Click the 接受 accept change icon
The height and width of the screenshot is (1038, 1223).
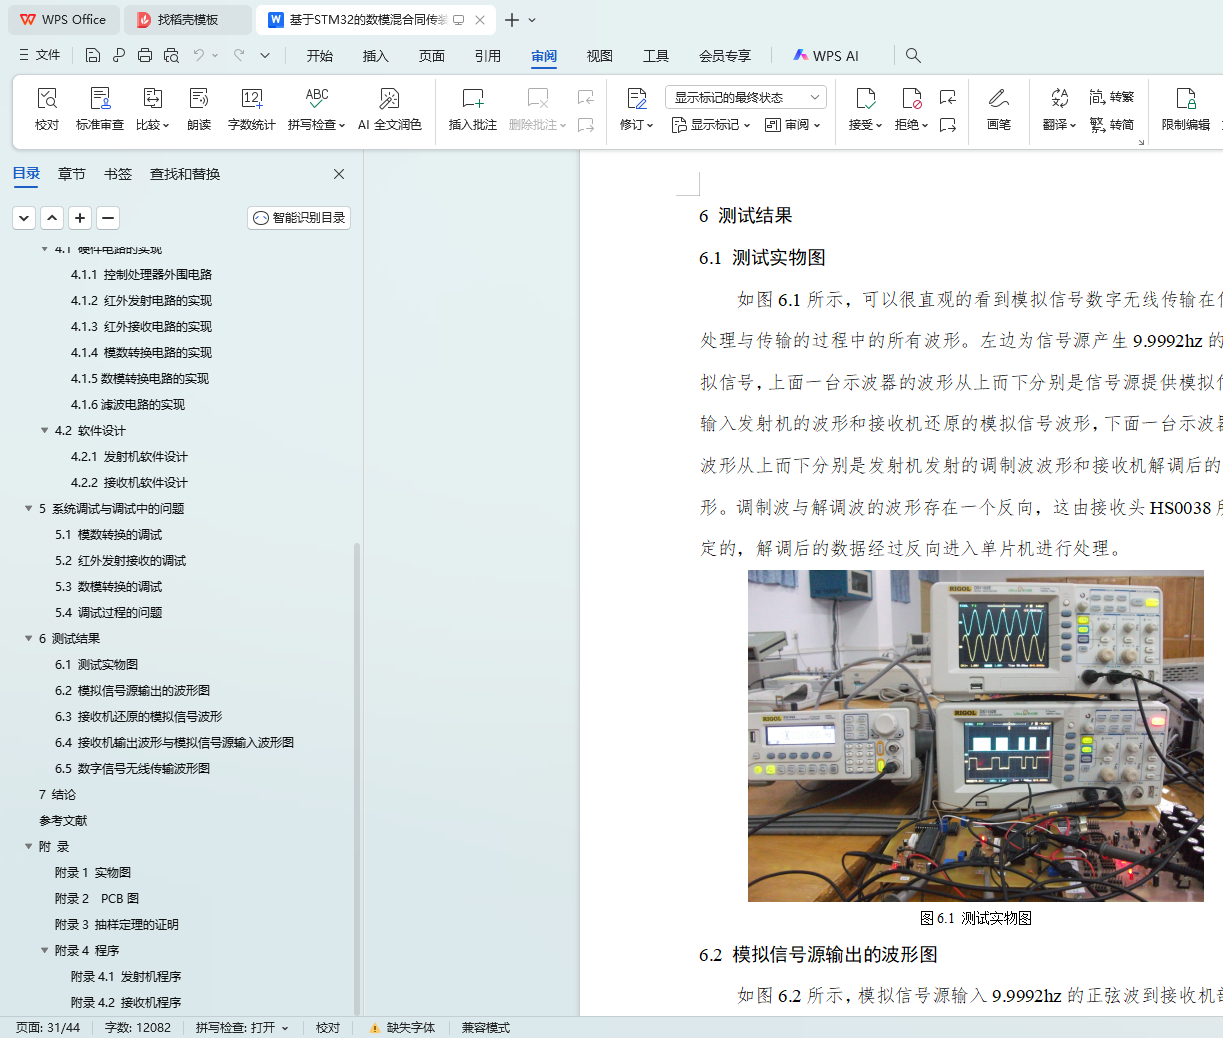pos(865,98)
